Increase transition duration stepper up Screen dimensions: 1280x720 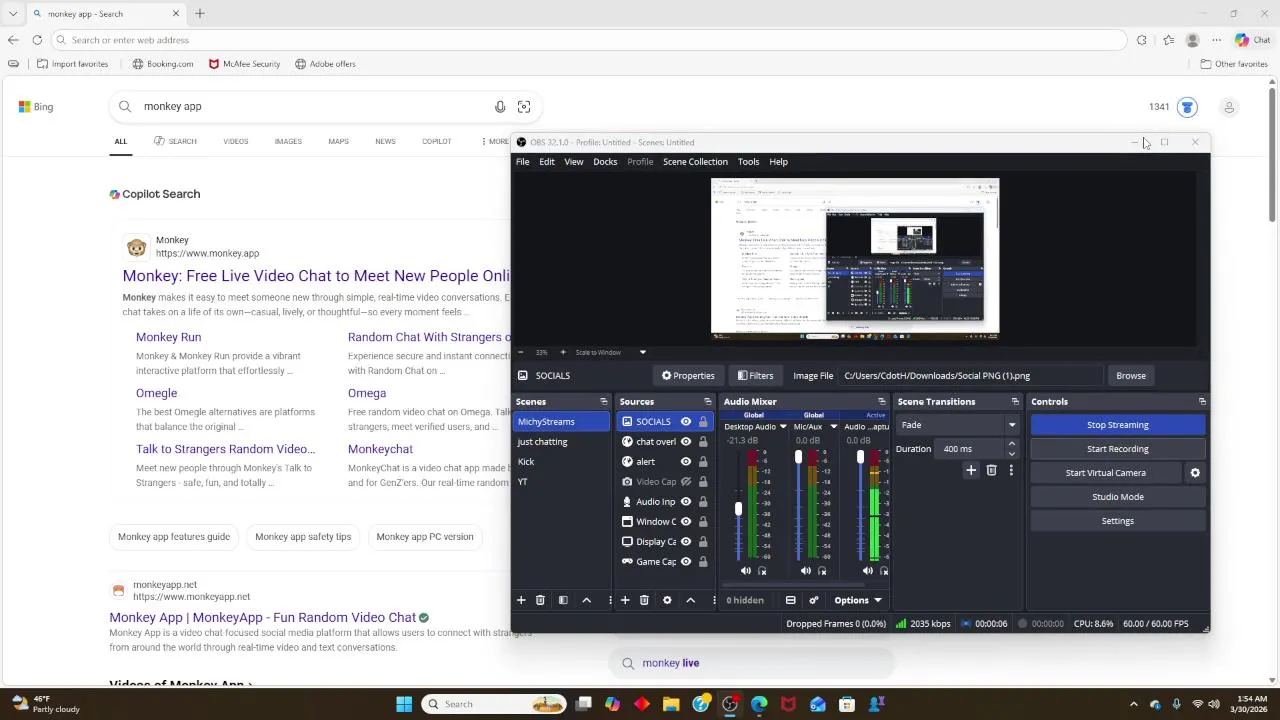(1011, 444)
